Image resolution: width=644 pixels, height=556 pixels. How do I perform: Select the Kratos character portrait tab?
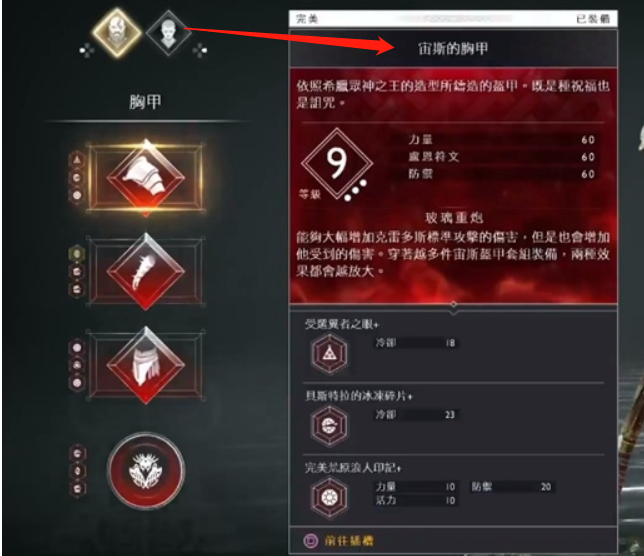point(117,32)
